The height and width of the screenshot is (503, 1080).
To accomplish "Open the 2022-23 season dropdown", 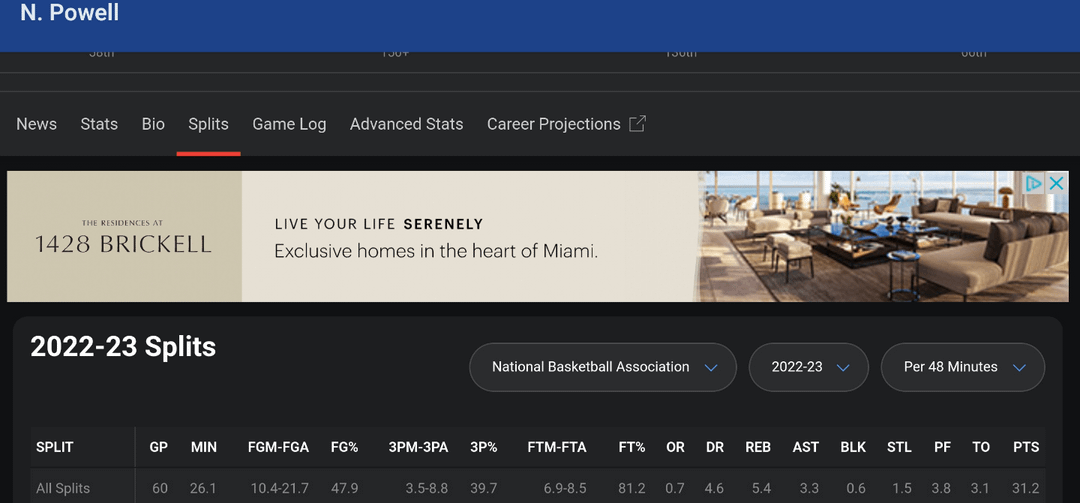I will [809, 367].
